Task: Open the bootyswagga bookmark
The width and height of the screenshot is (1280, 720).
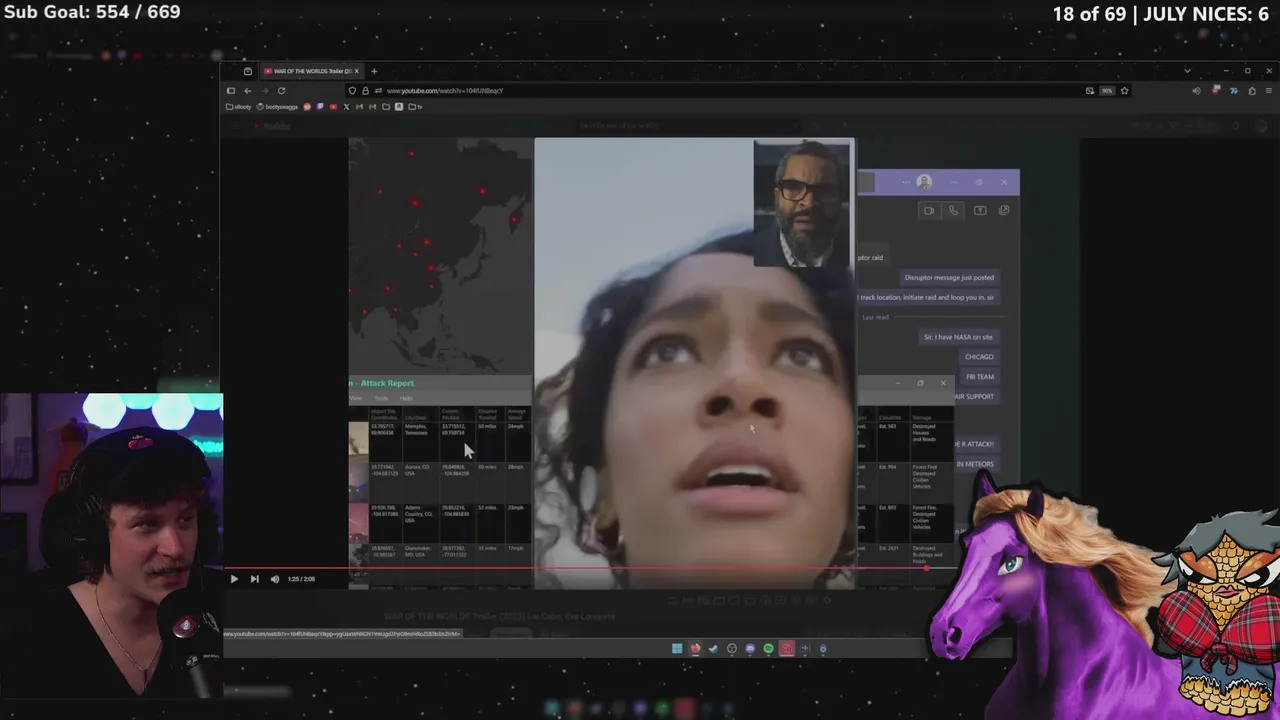Action: pyautogui.click(x=277, y=107)
